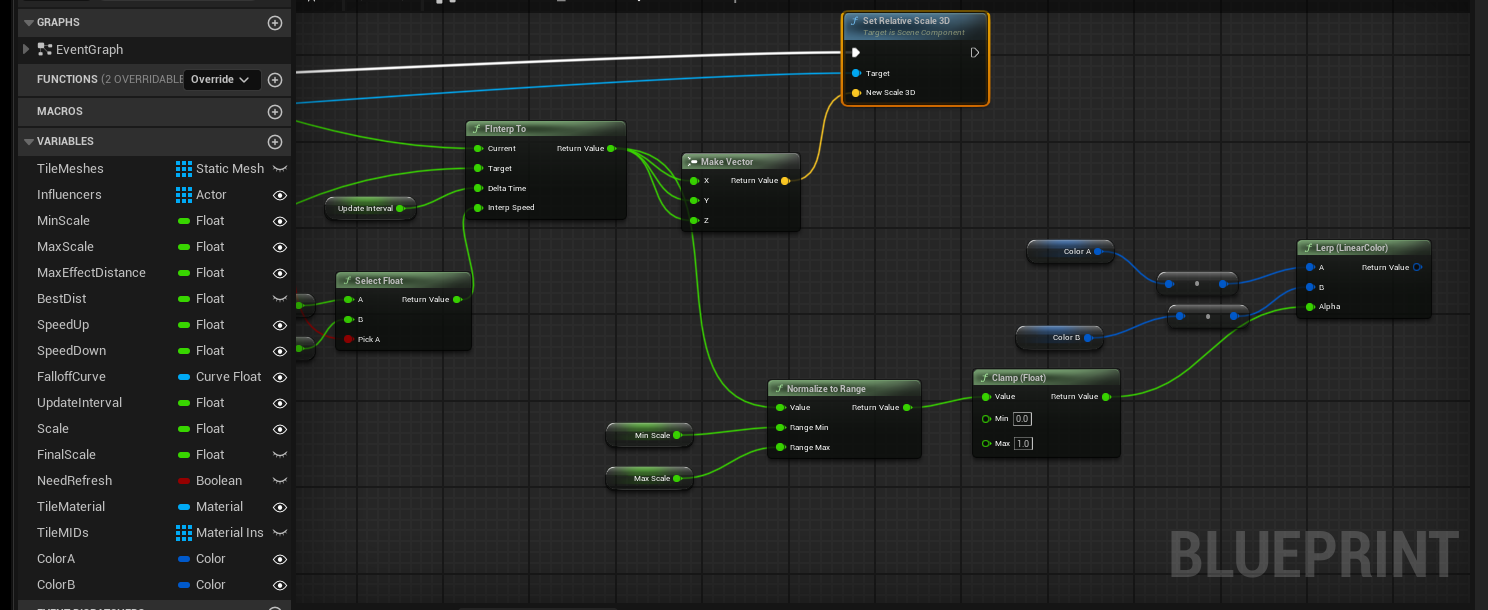
Task: Click the Lerp (LinearColor) node header
Action: click(x=1351, y=247)
